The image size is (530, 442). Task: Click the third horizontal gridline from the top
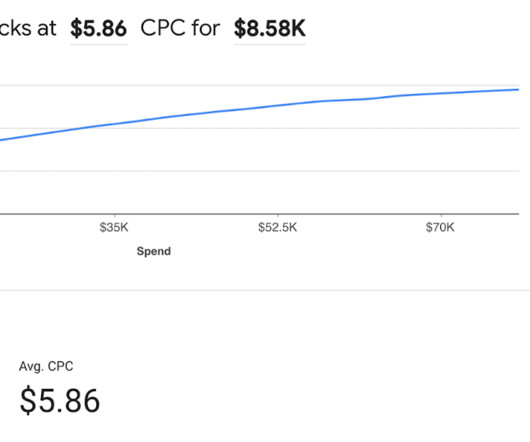click(259, 171)
